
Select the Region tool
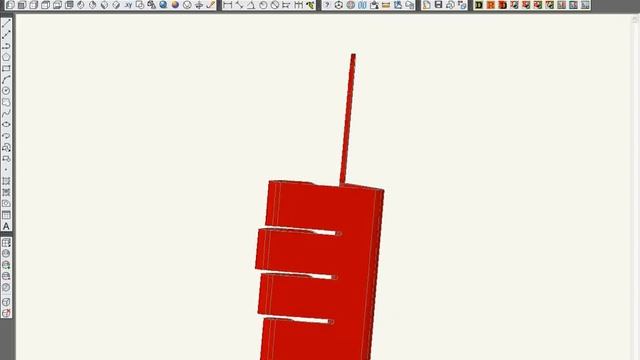pyautogui.click(x=6, y=203)
